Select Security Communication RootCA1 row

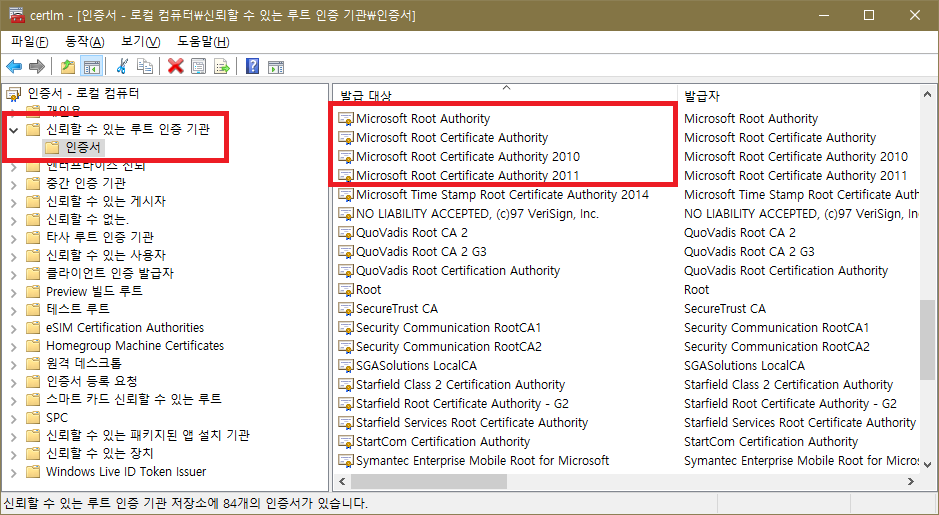click(448, 328)
